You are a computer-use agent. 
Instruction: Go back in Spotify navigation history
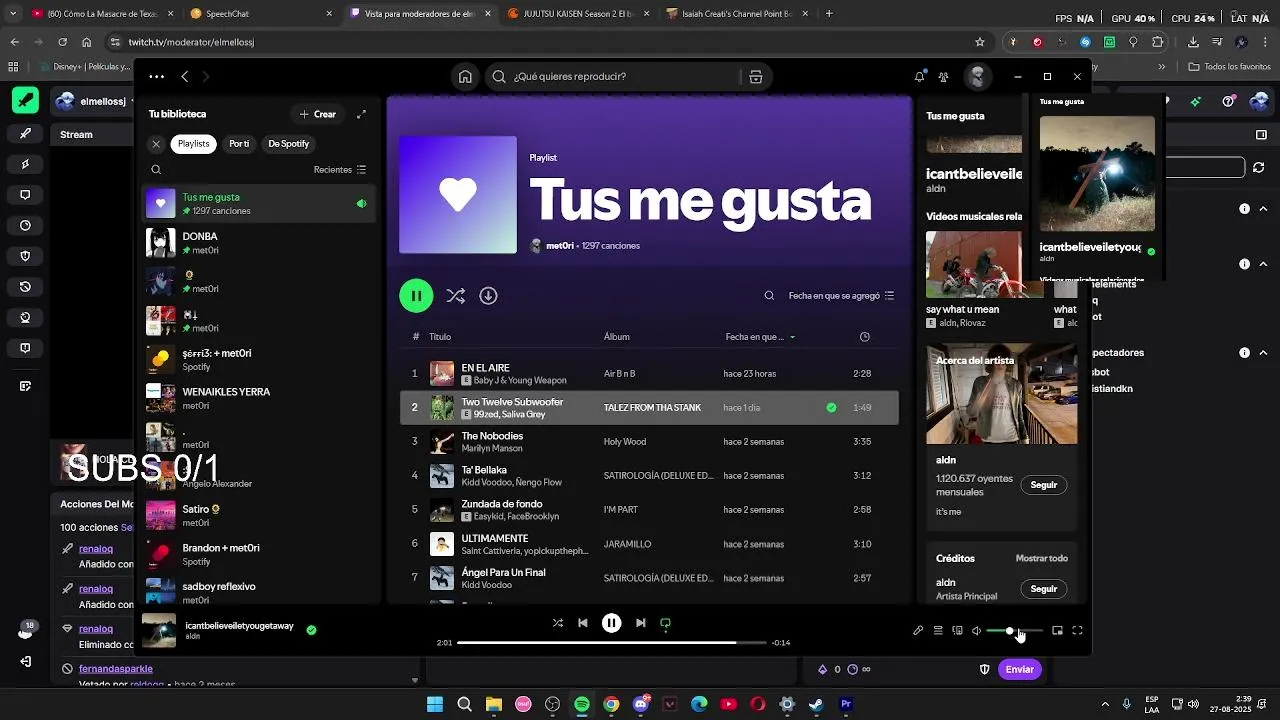click(x=185, y=77)
